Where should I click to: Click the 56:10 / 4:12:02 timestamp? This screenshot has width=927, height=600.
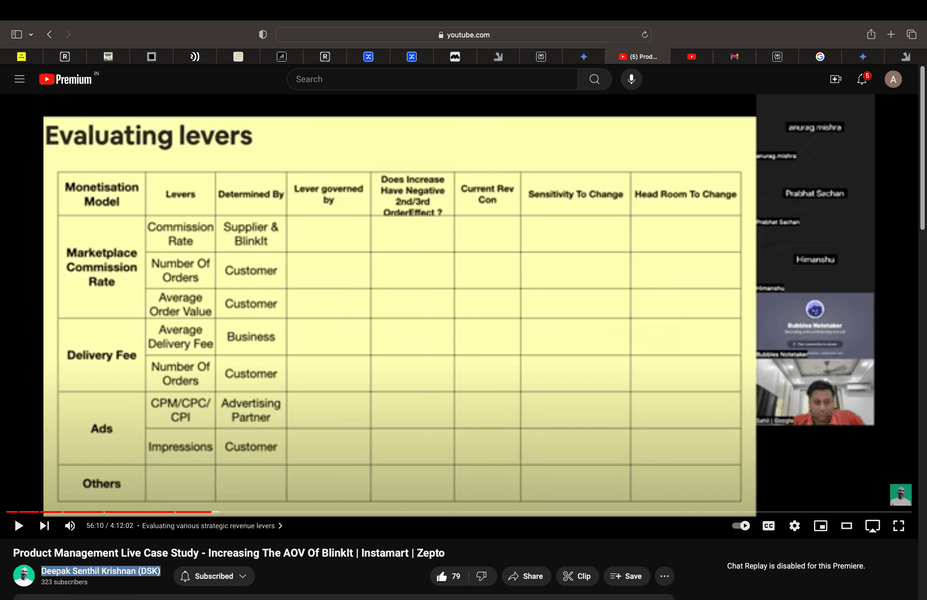[x=110, y=526]
